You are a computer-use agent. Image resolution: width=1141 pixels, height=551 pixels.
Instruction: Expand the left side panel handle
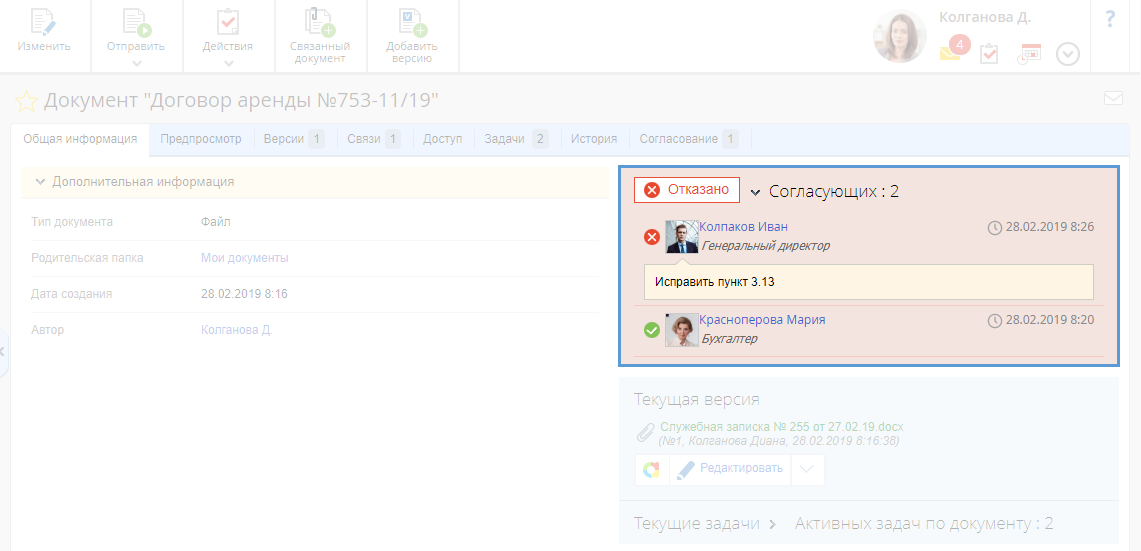[3, 352]
